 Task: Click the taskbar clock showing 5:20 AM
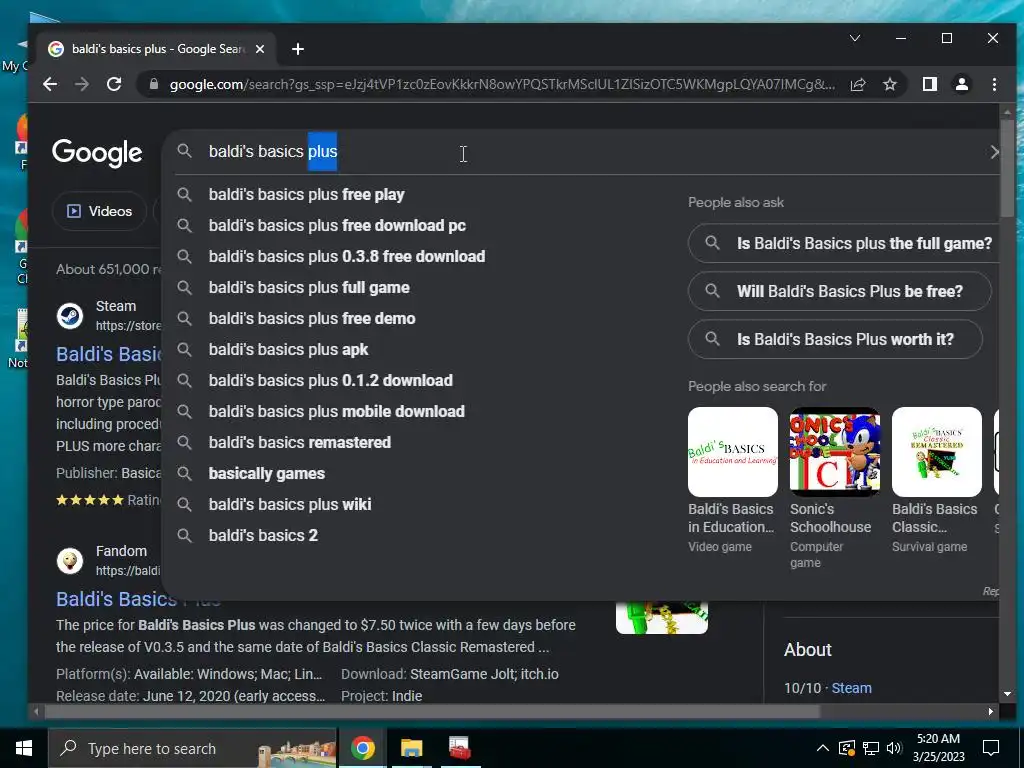(938, 748)
